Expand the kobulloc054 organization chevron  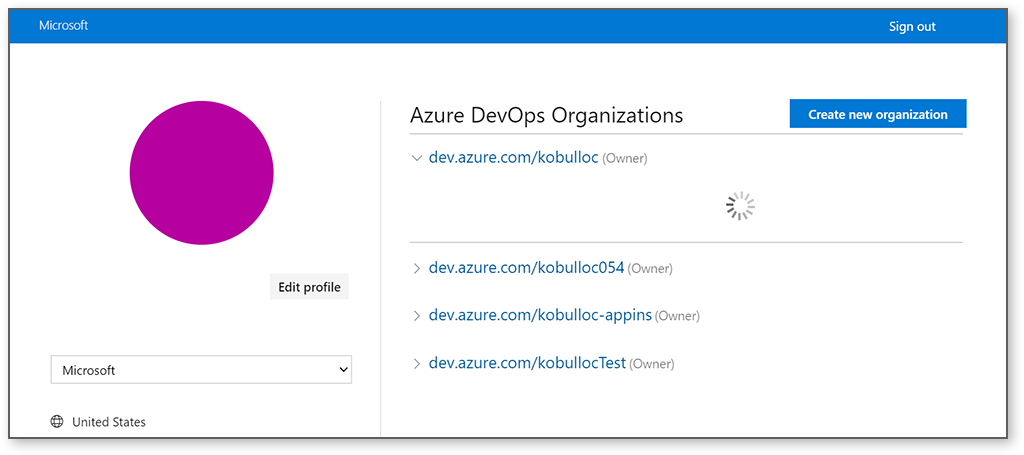417,268
